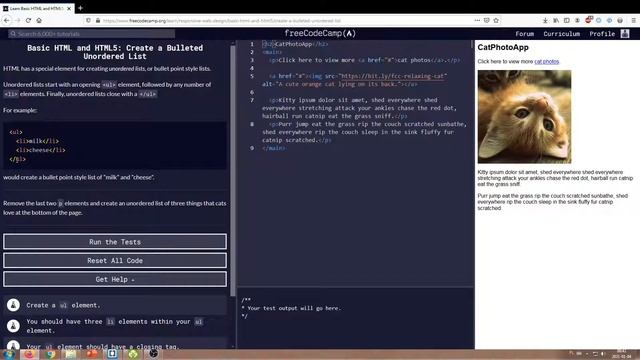Click the cat photos link in preview
This screenshot has height=360, width=640.
[x=547, y=62]
